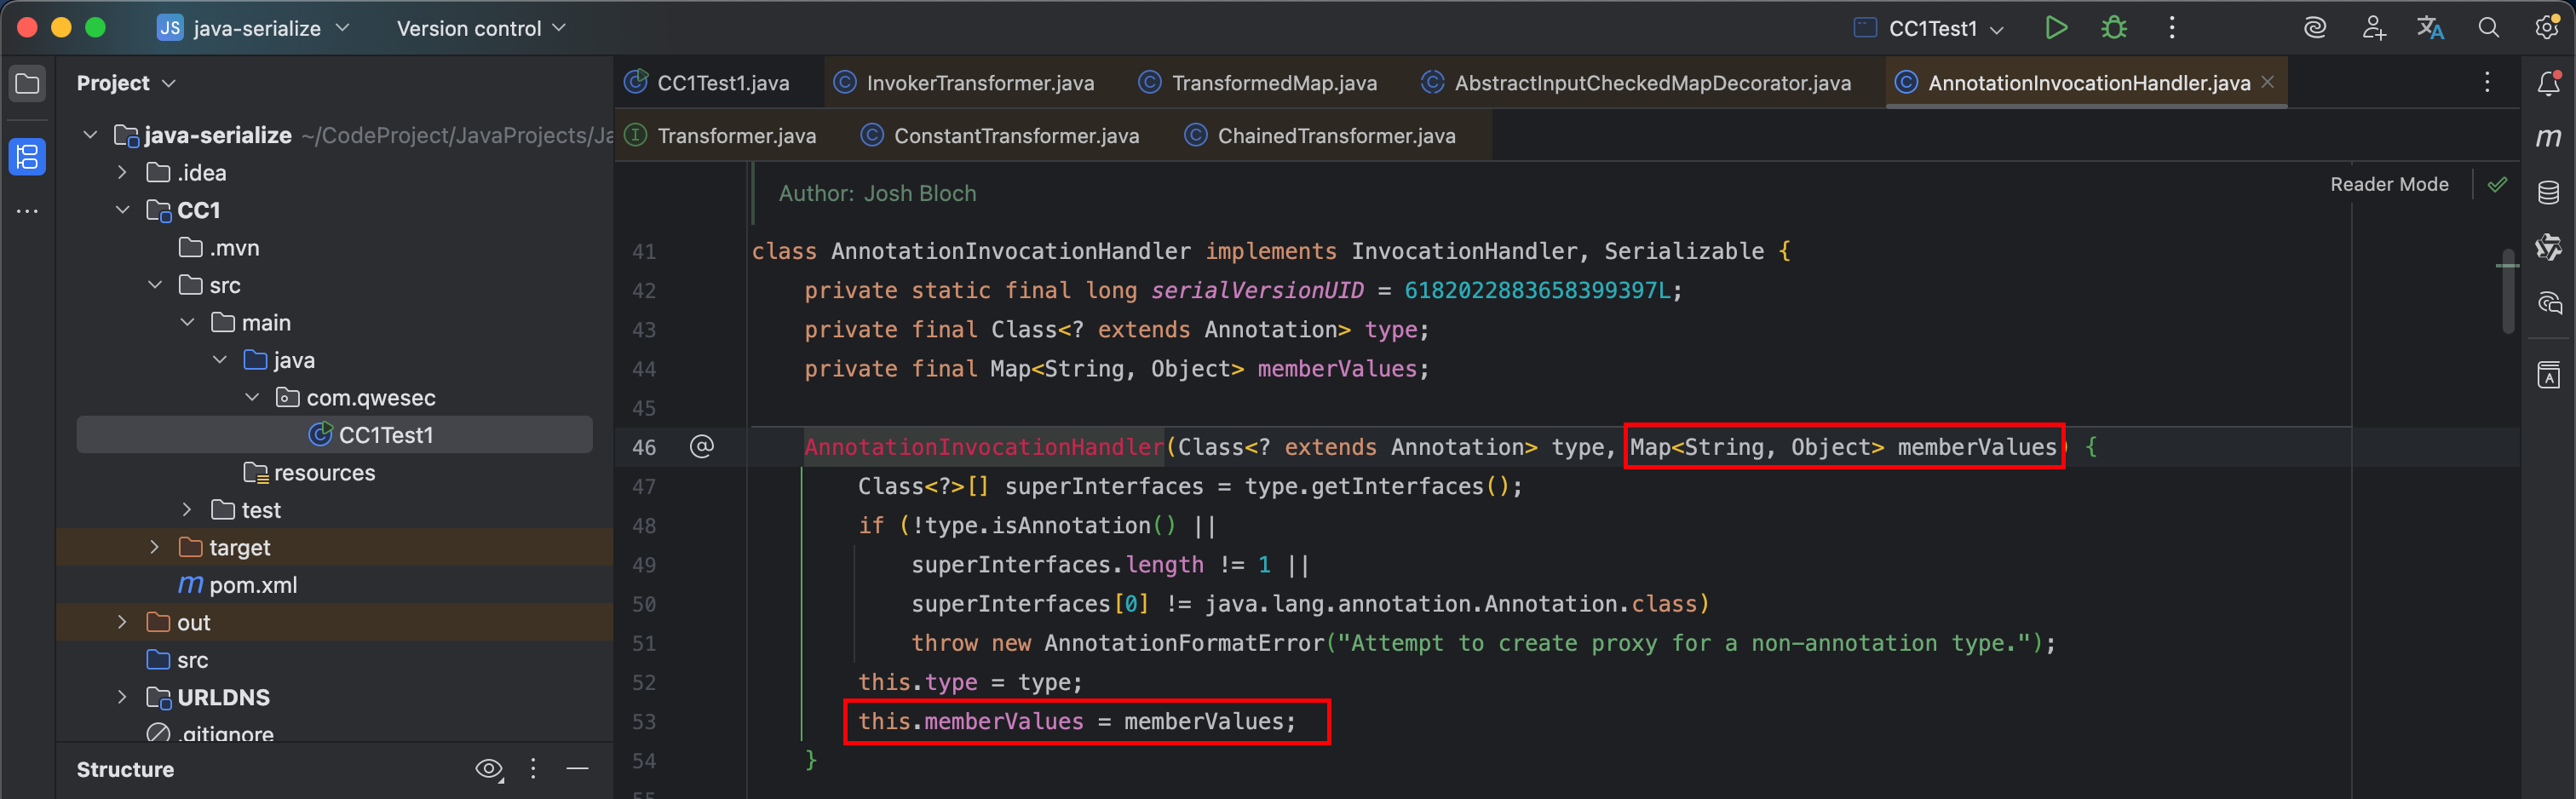Open IDE settings gear

[2546, 28]
